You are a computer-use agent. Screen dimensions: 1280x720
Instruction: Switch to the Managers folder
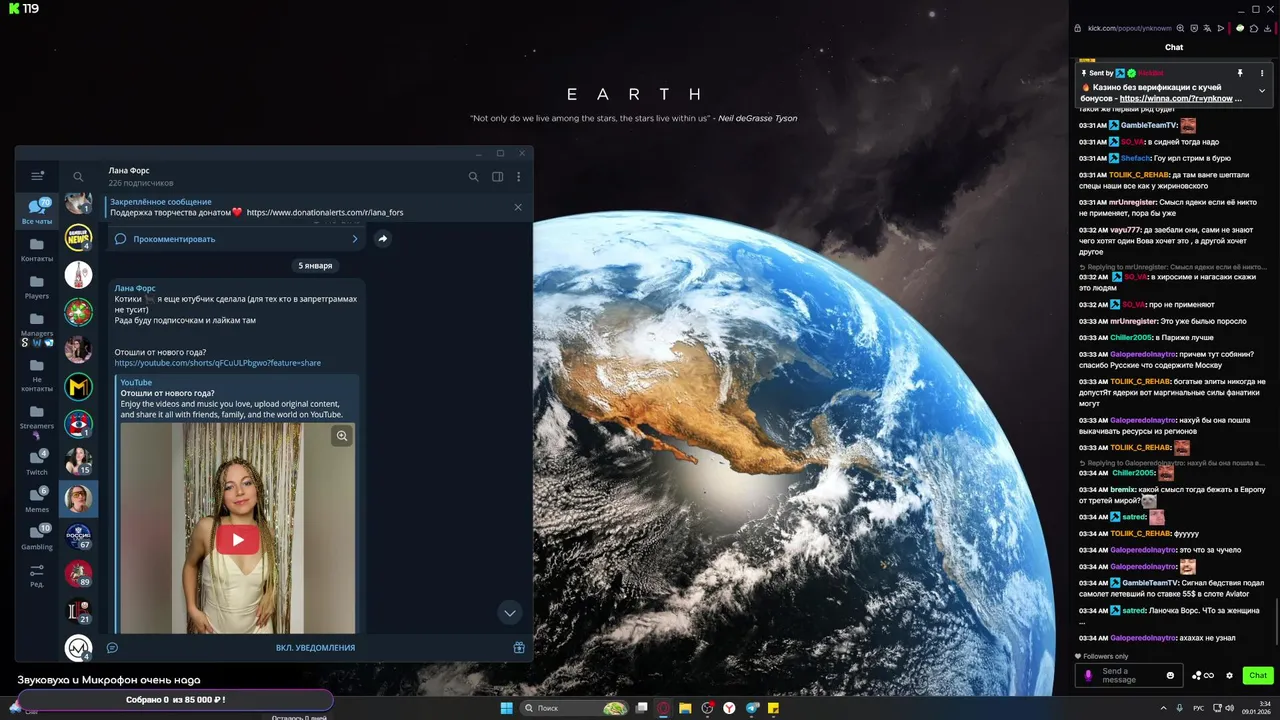pos(37,329)
